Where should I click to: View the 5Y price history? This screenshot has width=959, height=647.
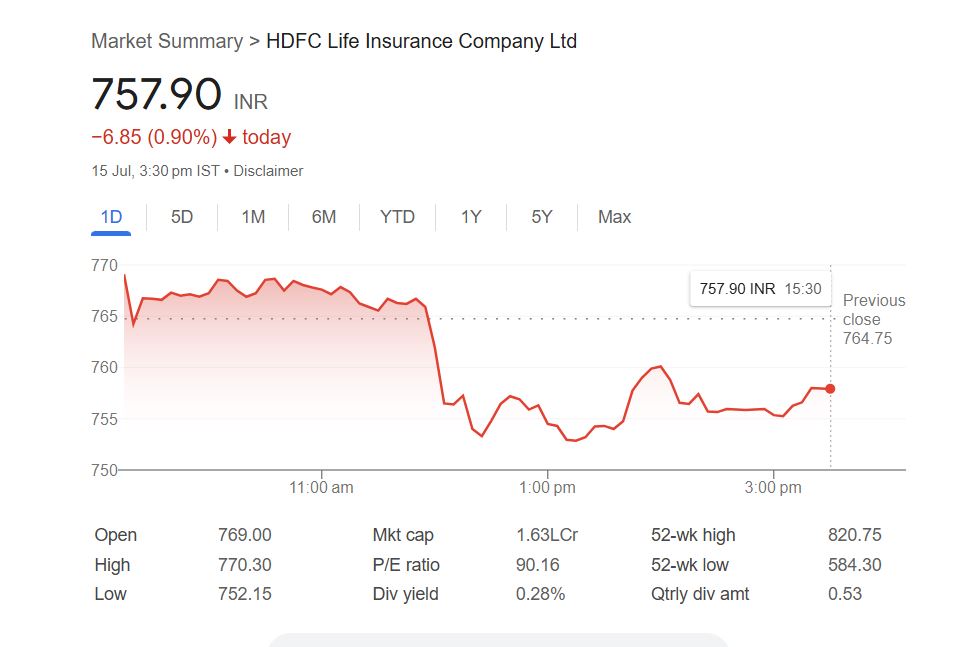[x=541, y=217]
